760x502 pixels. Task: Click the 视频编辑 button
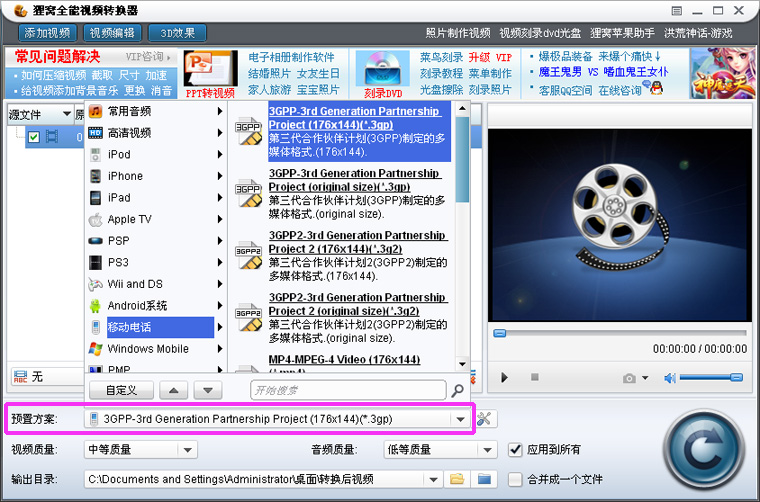pyautogui.click(x=112, y=33)
